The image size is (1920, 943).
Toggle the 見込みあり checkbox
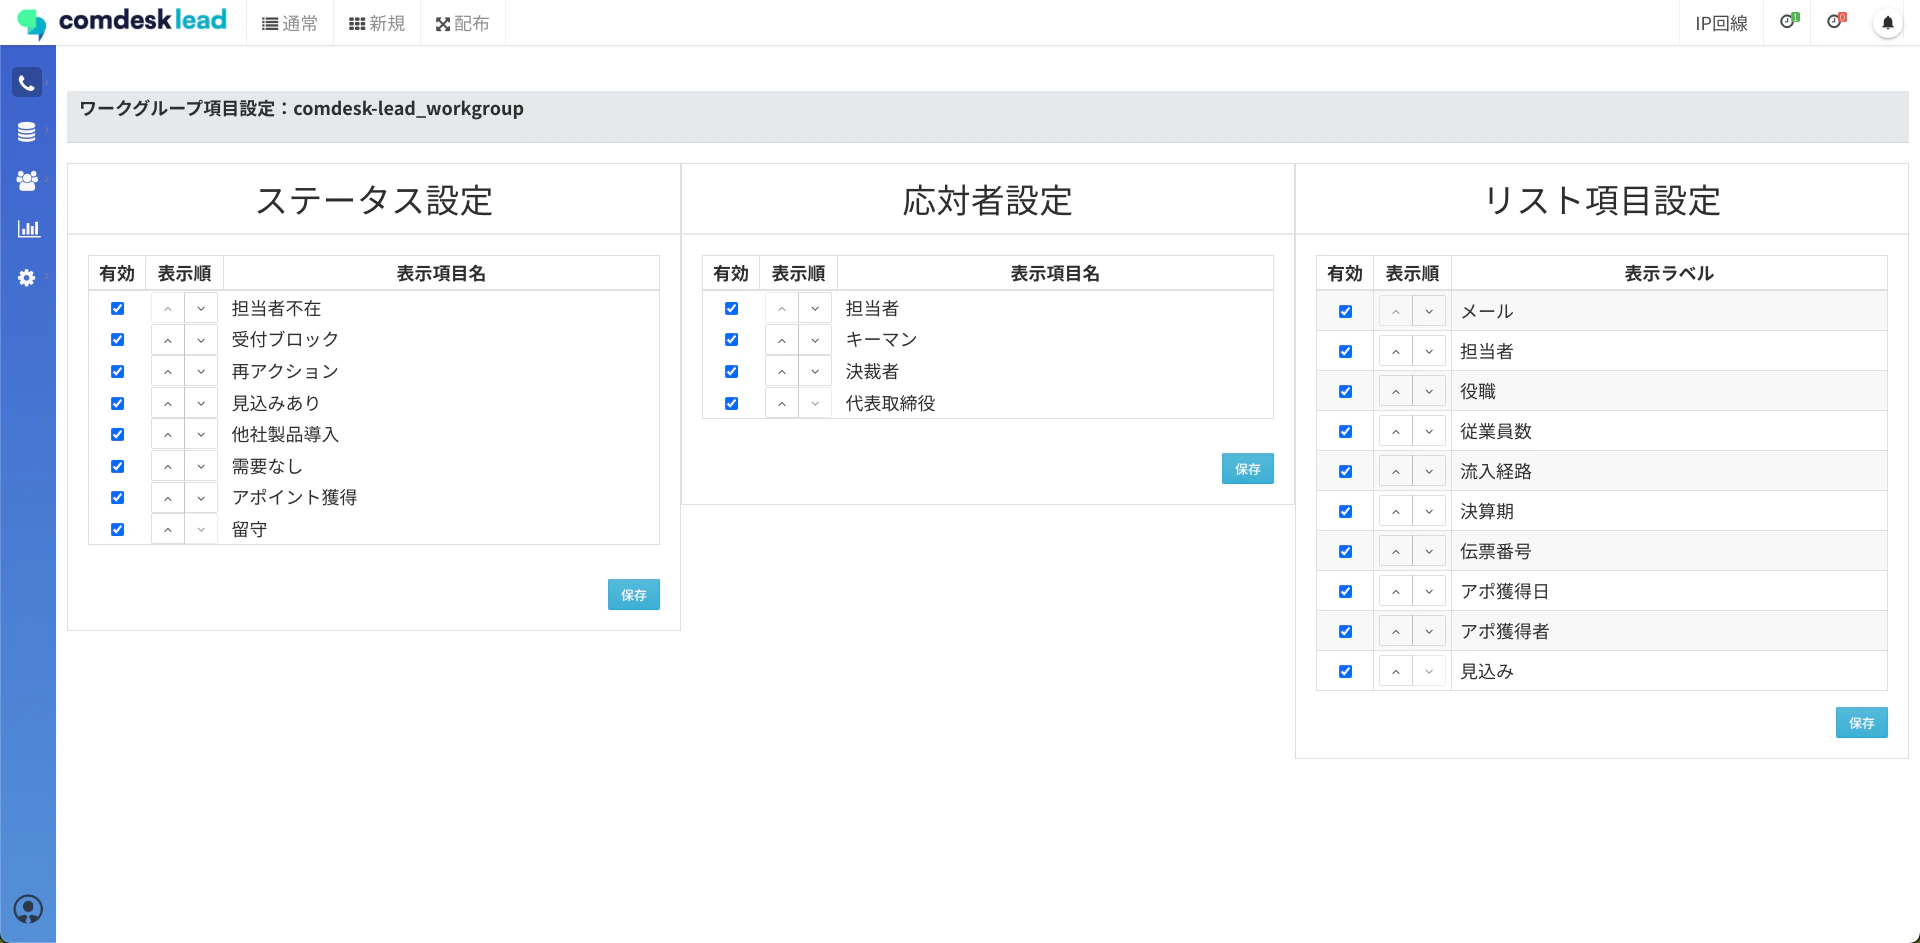point(118,404)
